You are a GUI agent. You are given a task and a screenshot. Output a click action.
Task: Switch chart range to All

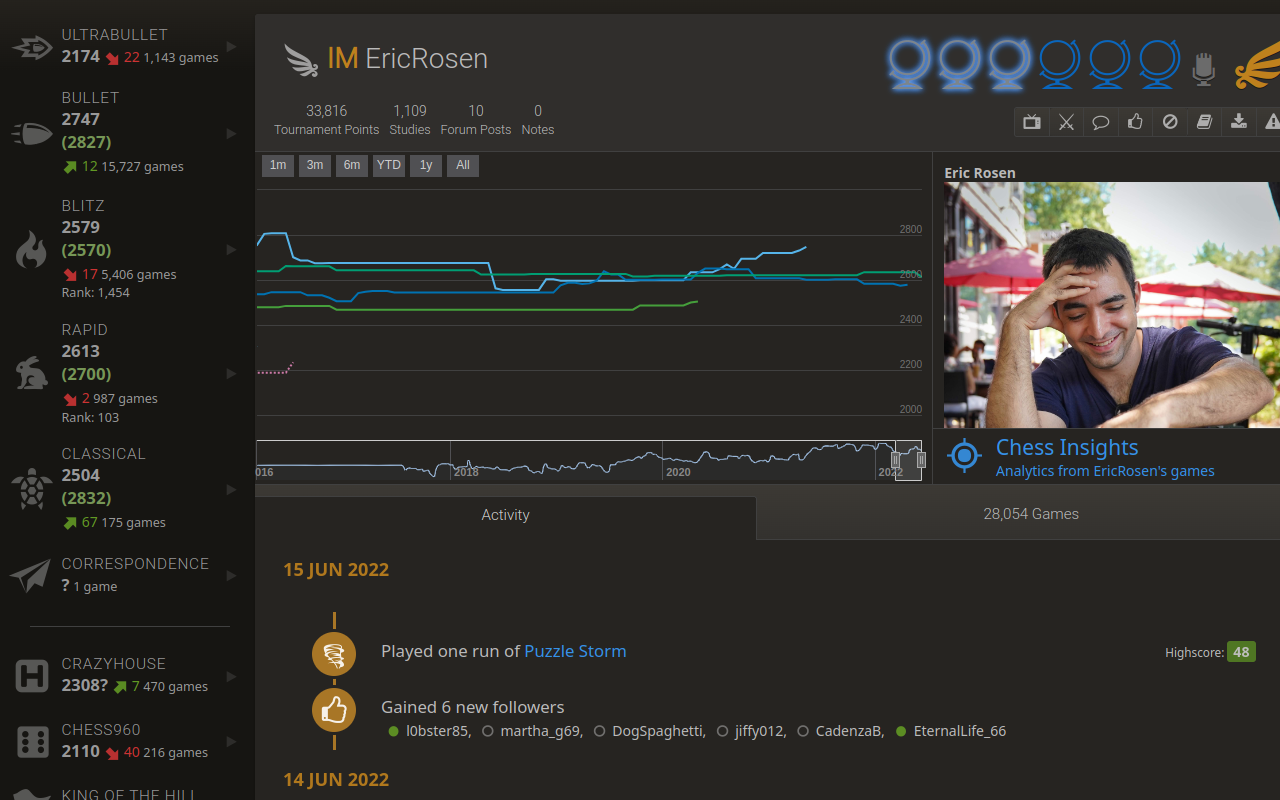(462, 165)
